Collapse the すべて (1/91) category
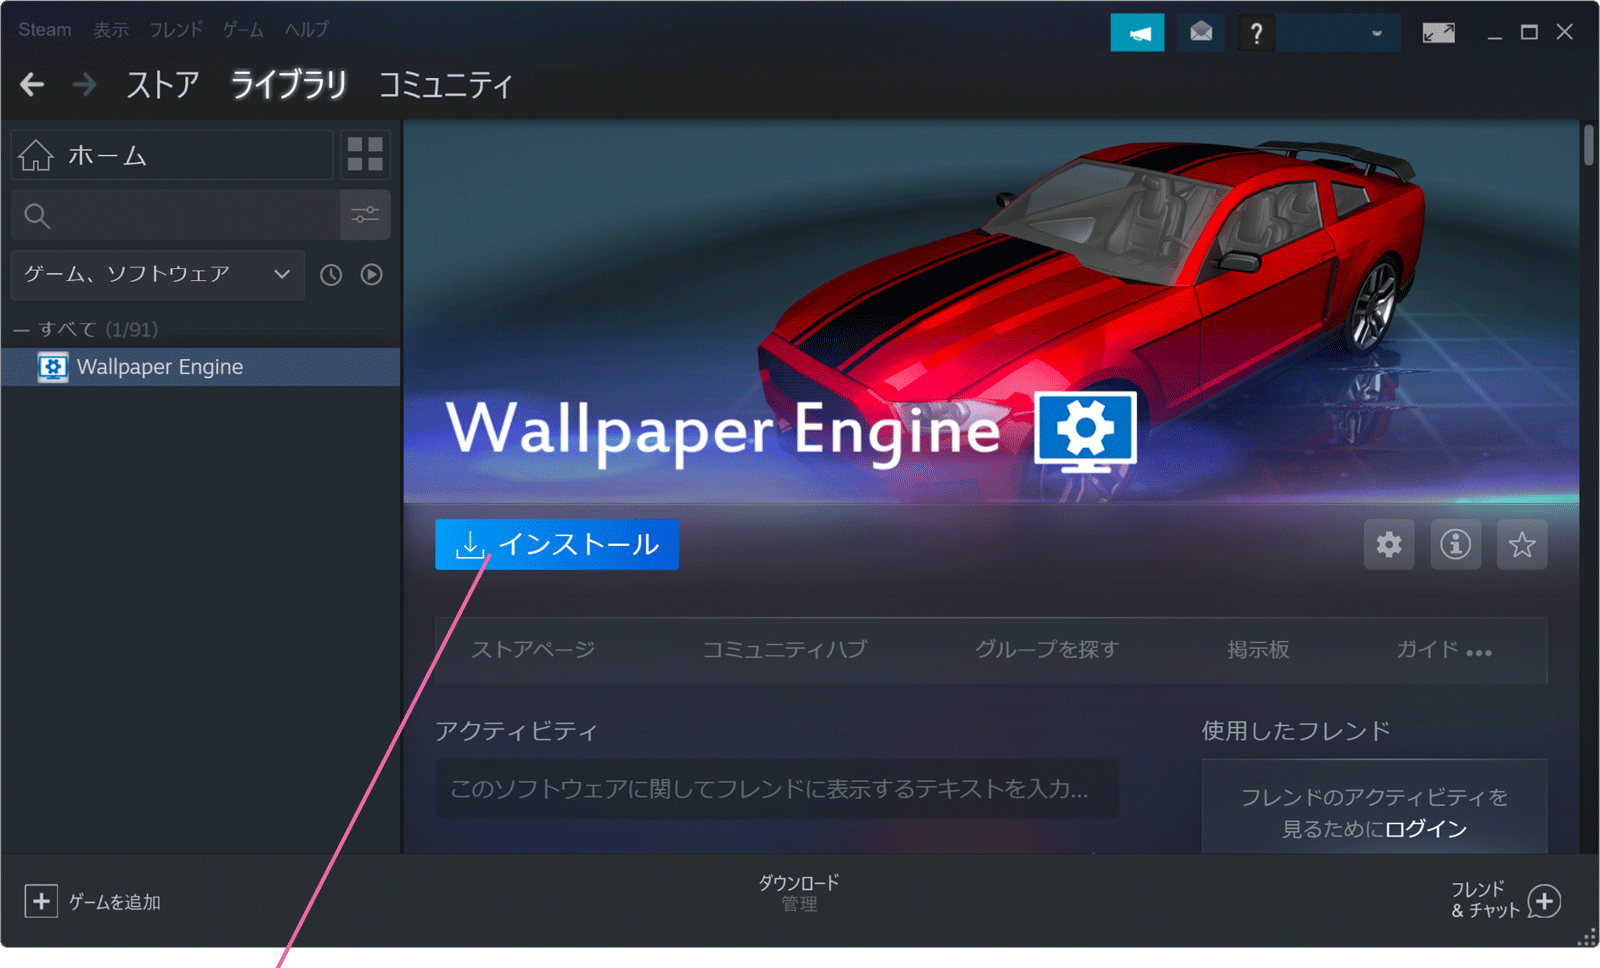1600x968 pixels. [21, 329]
